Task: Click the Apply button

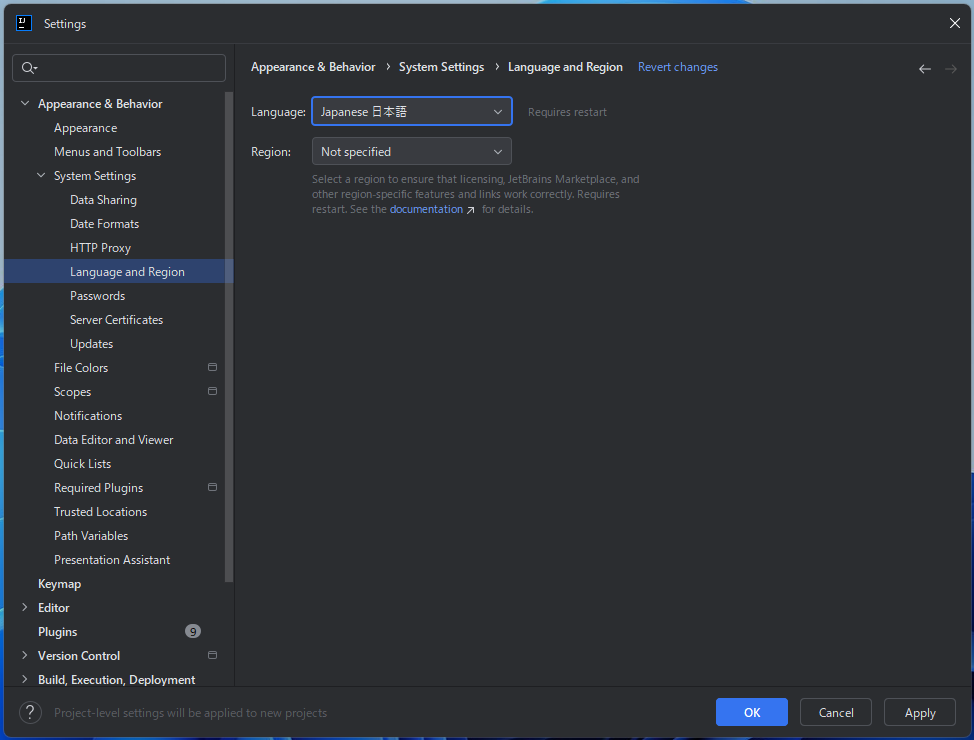Action: coord(919,712)
